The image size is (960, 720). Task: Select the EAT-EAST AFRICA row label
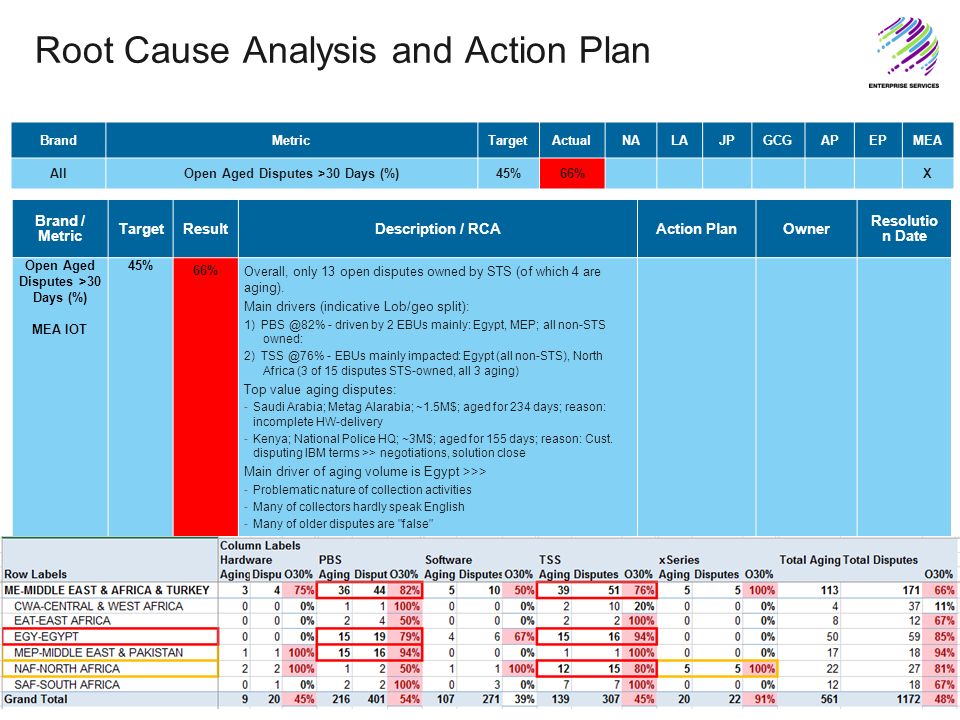(62, 621)
